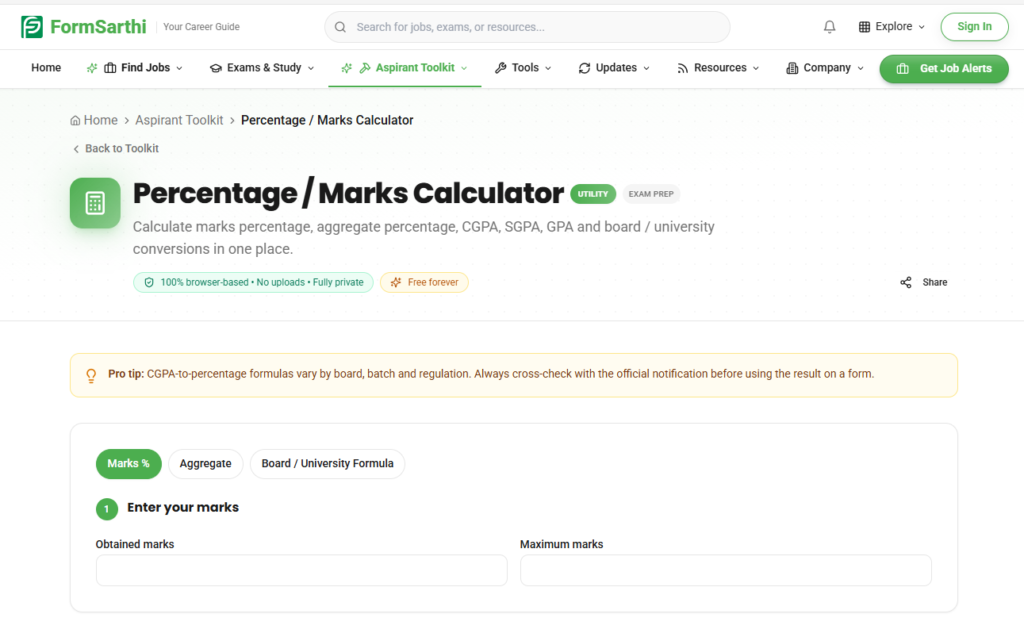Viewport: 1024px width, 637px height.
Task: Focus the search jobs and exams field
Action: [x=527, y=27]
